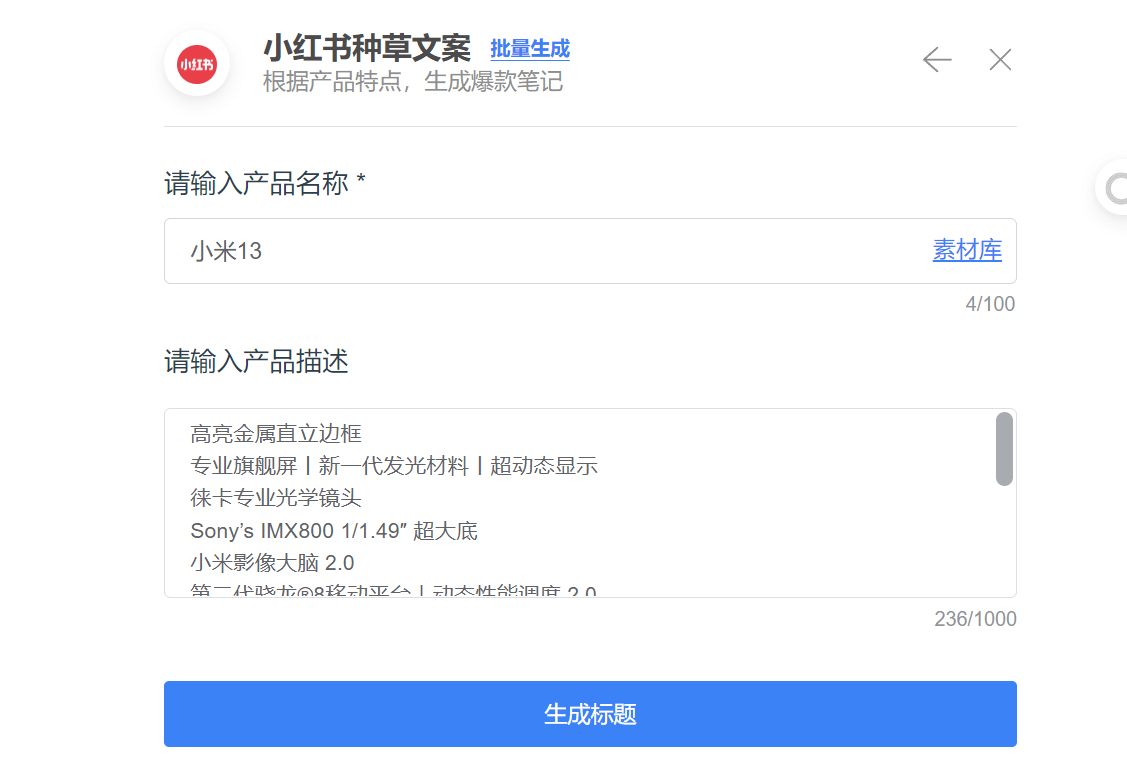Click the 4/100 character counter
Screen dimensions: 1127x769
(x=989, y=304)
